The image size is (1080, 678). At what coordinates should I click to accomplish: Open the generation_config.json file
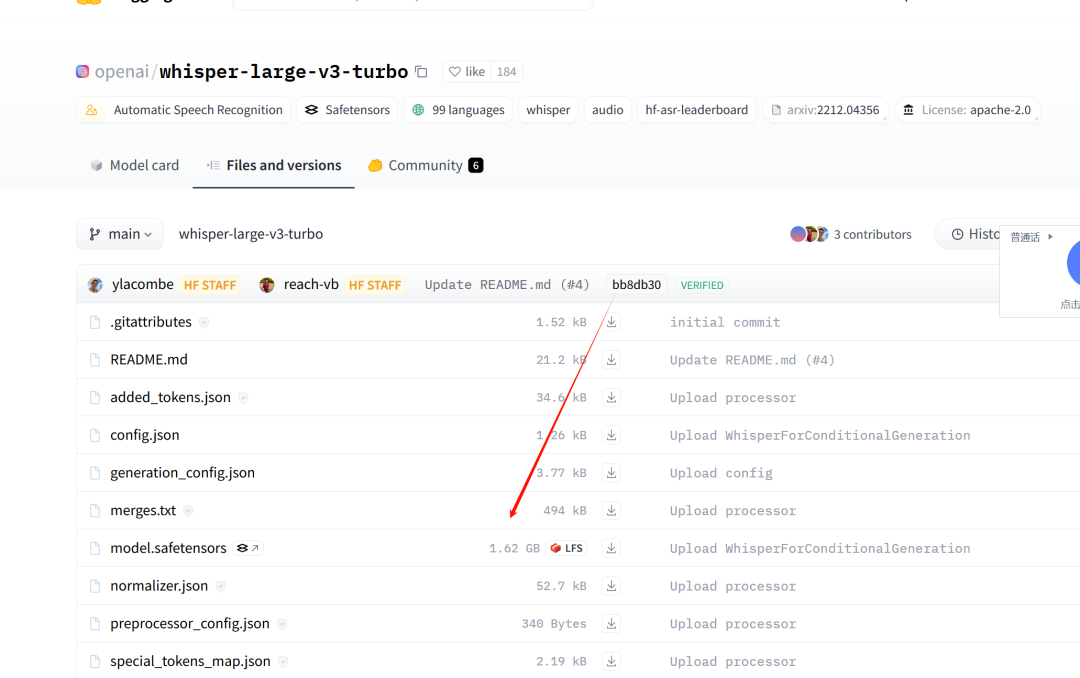(x=183, y=473)
